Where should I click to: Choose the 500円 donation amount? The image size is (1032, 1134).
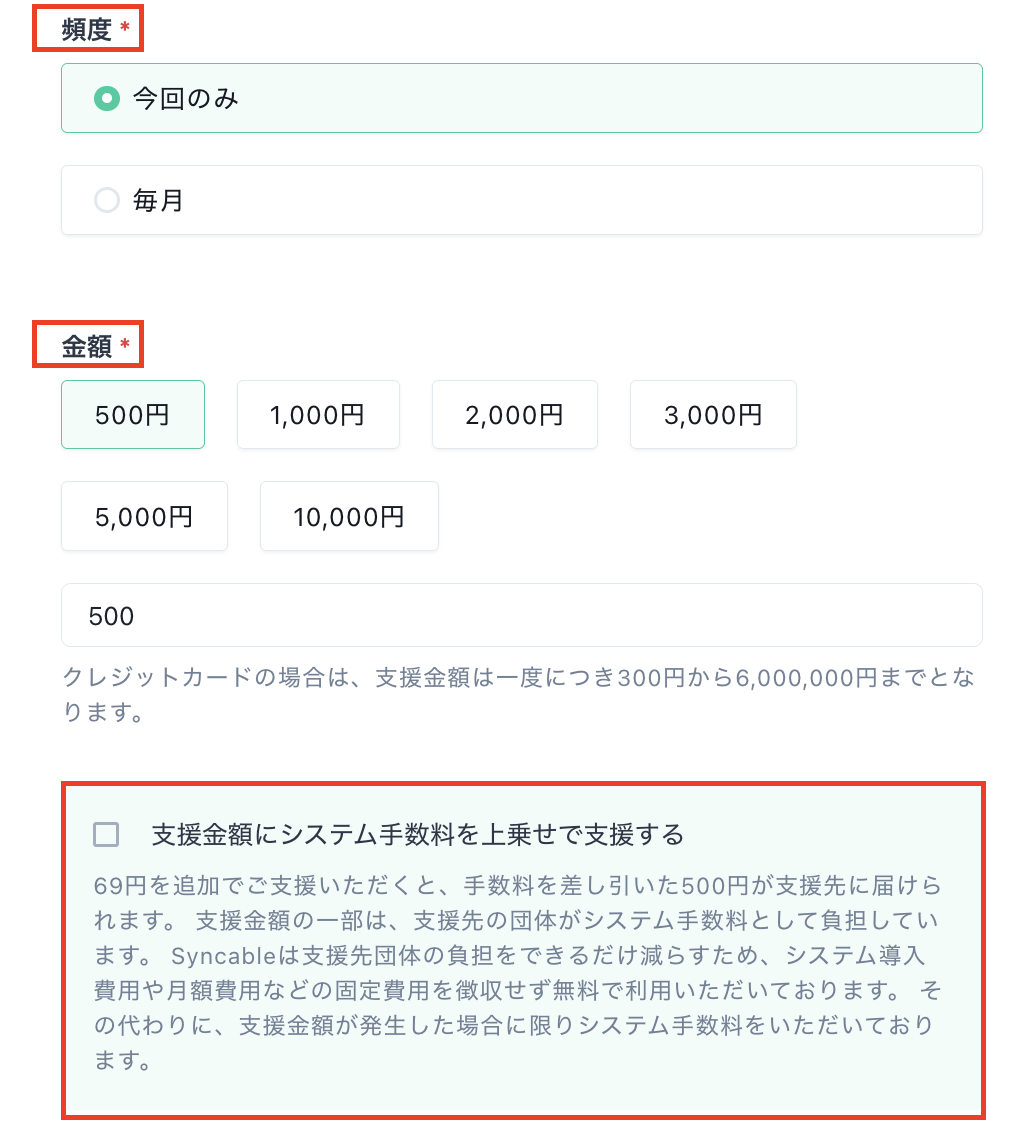click(132, 414)
